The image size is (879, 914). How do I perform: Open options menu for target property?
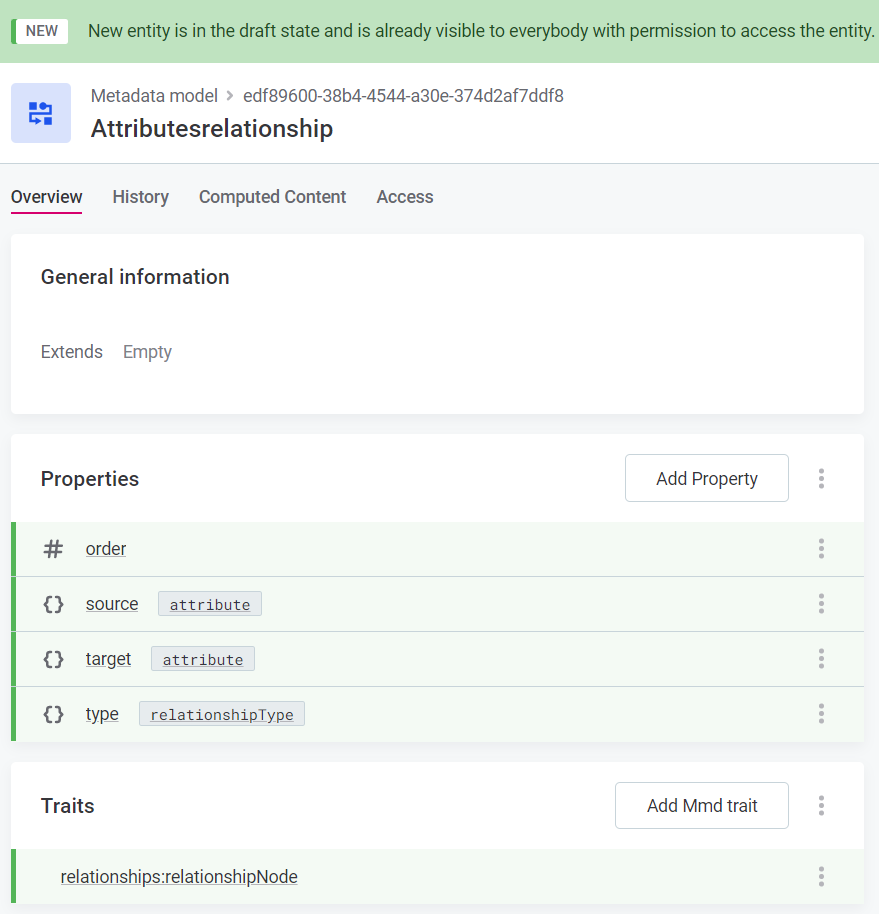pyautogui.click(x=821, y=659)
